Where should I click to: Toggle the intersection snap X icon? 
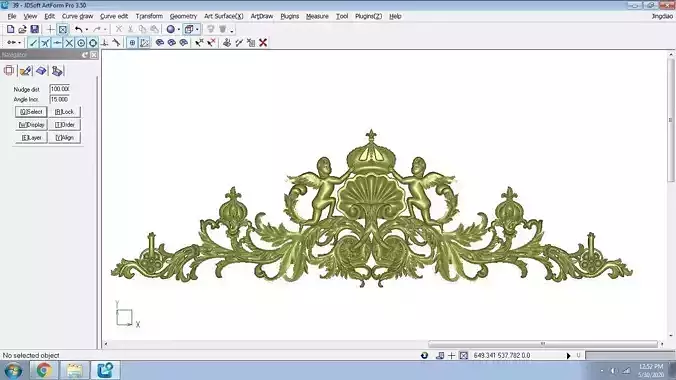point(69,43)
